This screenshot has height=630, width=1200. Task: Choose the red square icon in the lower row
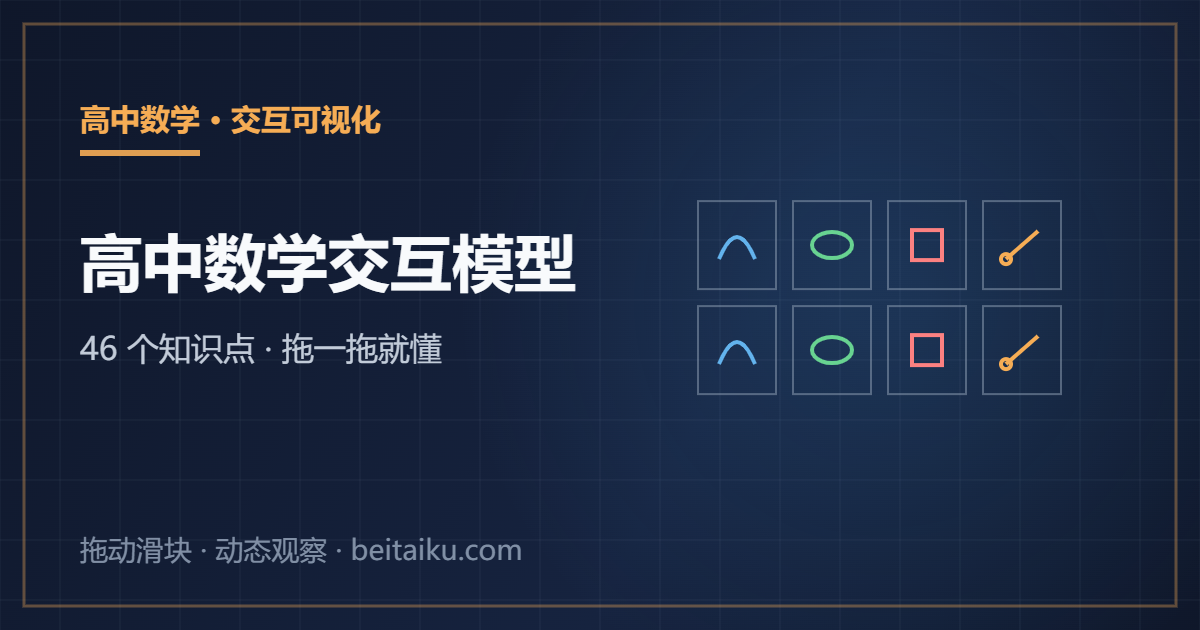click(x=927, y=350)
